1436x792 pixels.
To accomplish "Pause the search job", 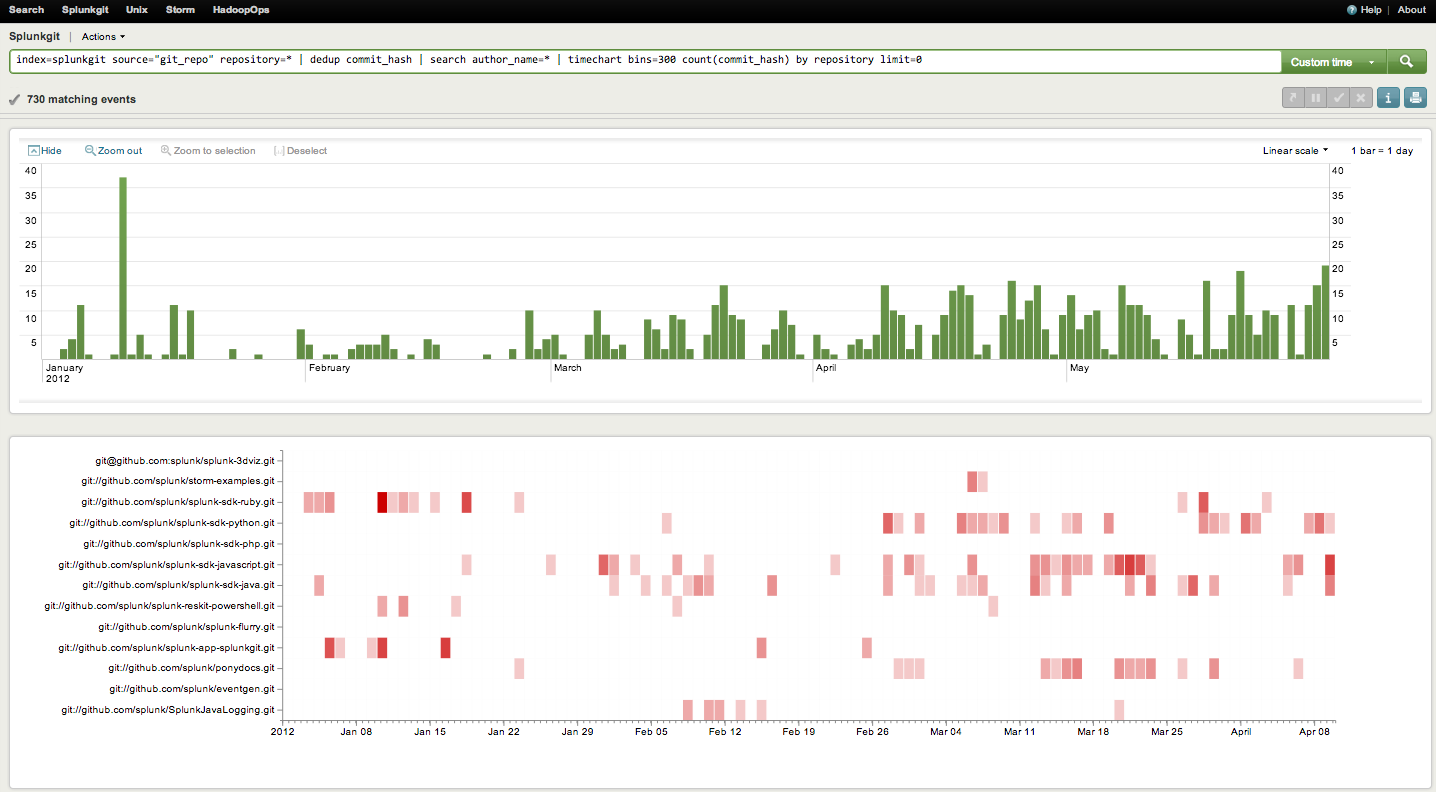I will click(1316, 97).
